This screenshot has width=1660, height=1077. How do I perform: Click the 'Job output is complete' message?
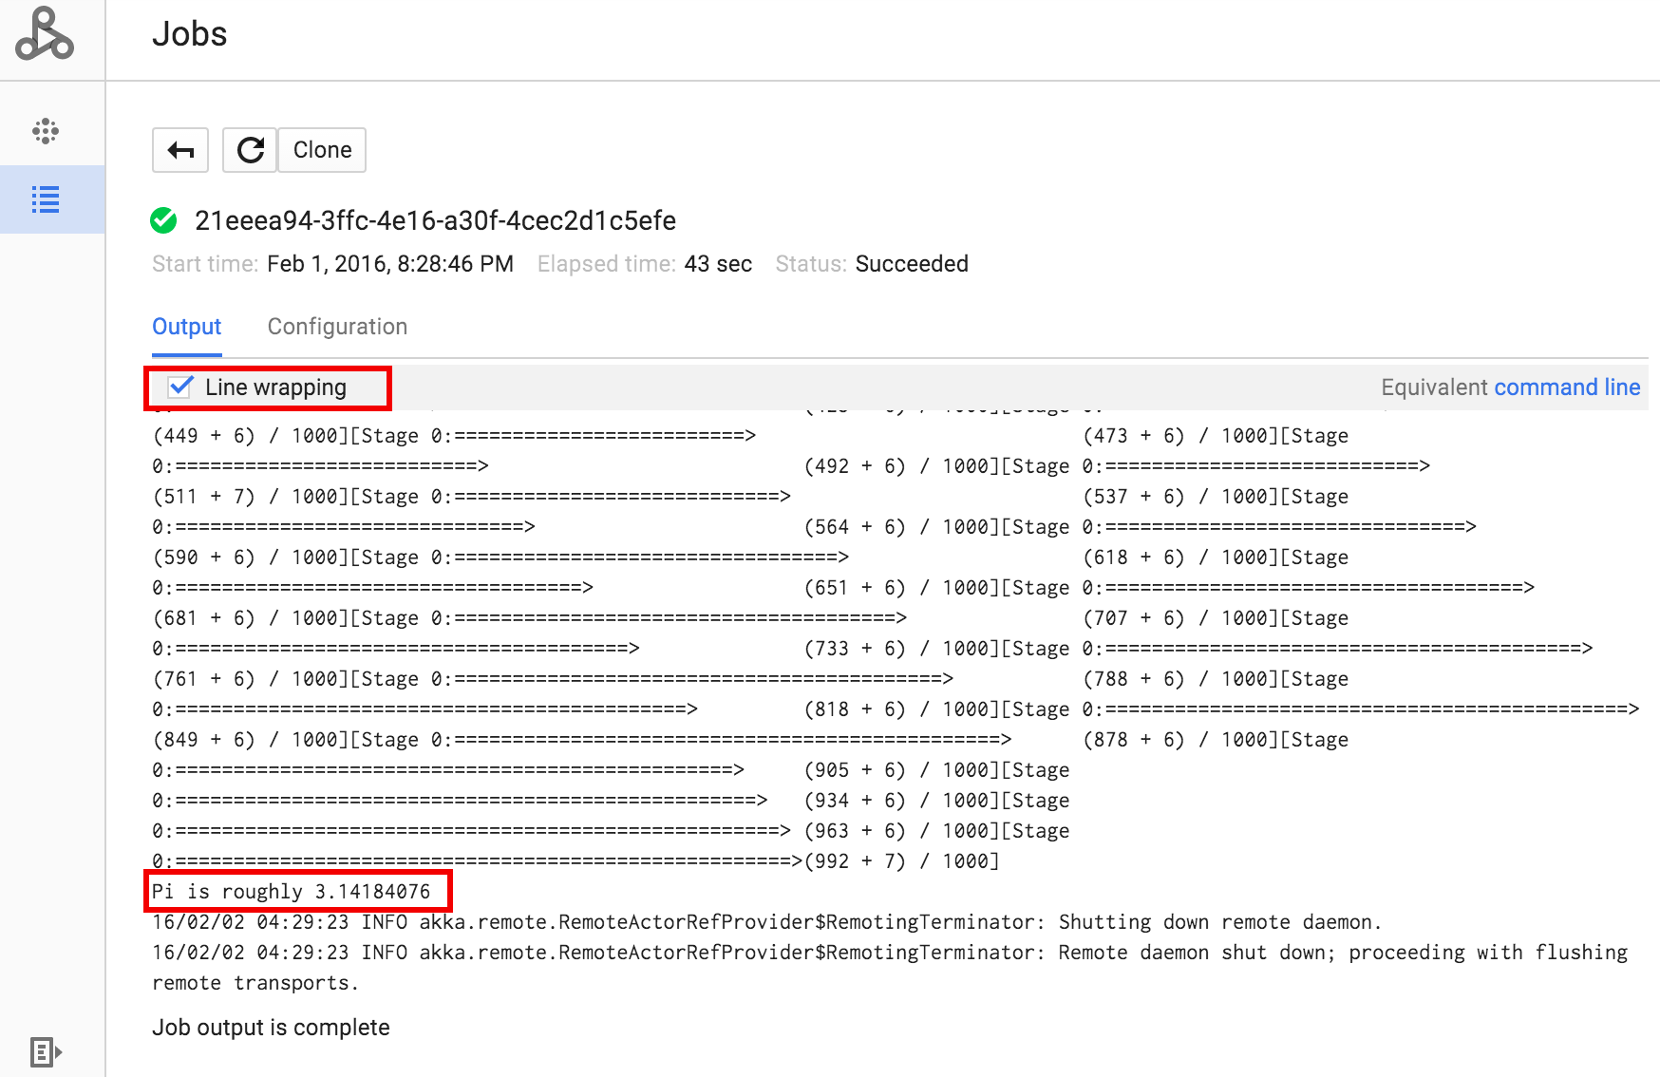click(271, 1028)
